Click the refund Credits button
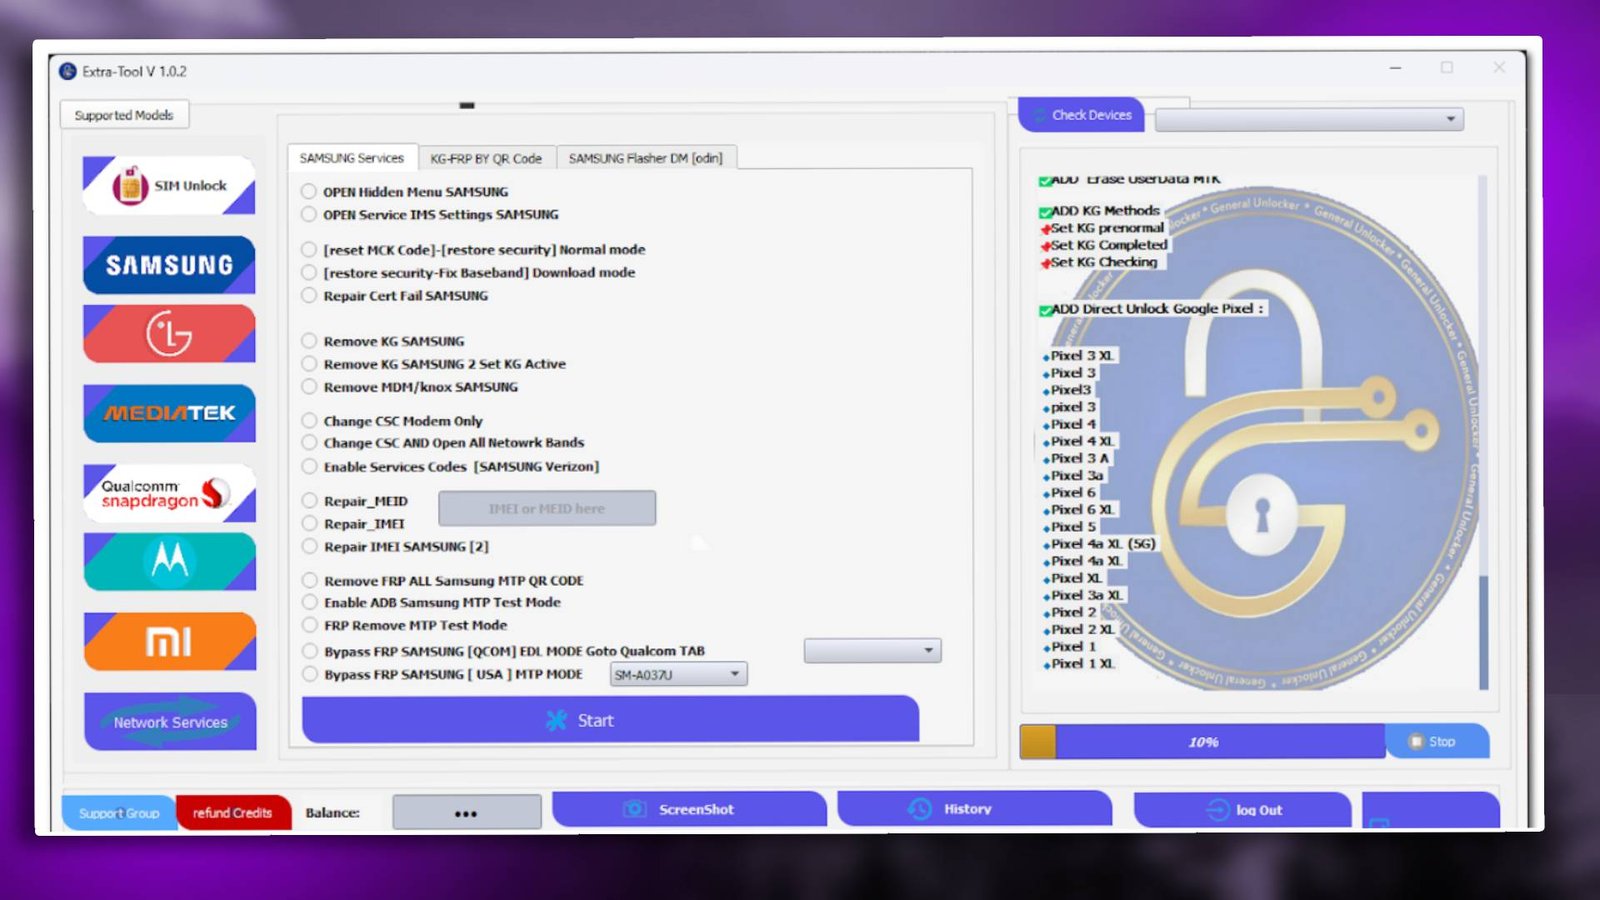 pyautogui.click(x=233, y=813)
